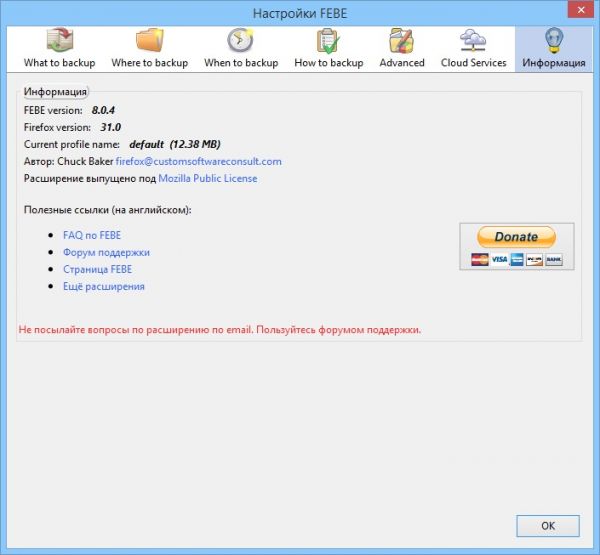Switch to Cloud Services tab label
Image resolution: width=600 pixels, height=555 pixels.
pyautogui.click(x=474, y=63)
